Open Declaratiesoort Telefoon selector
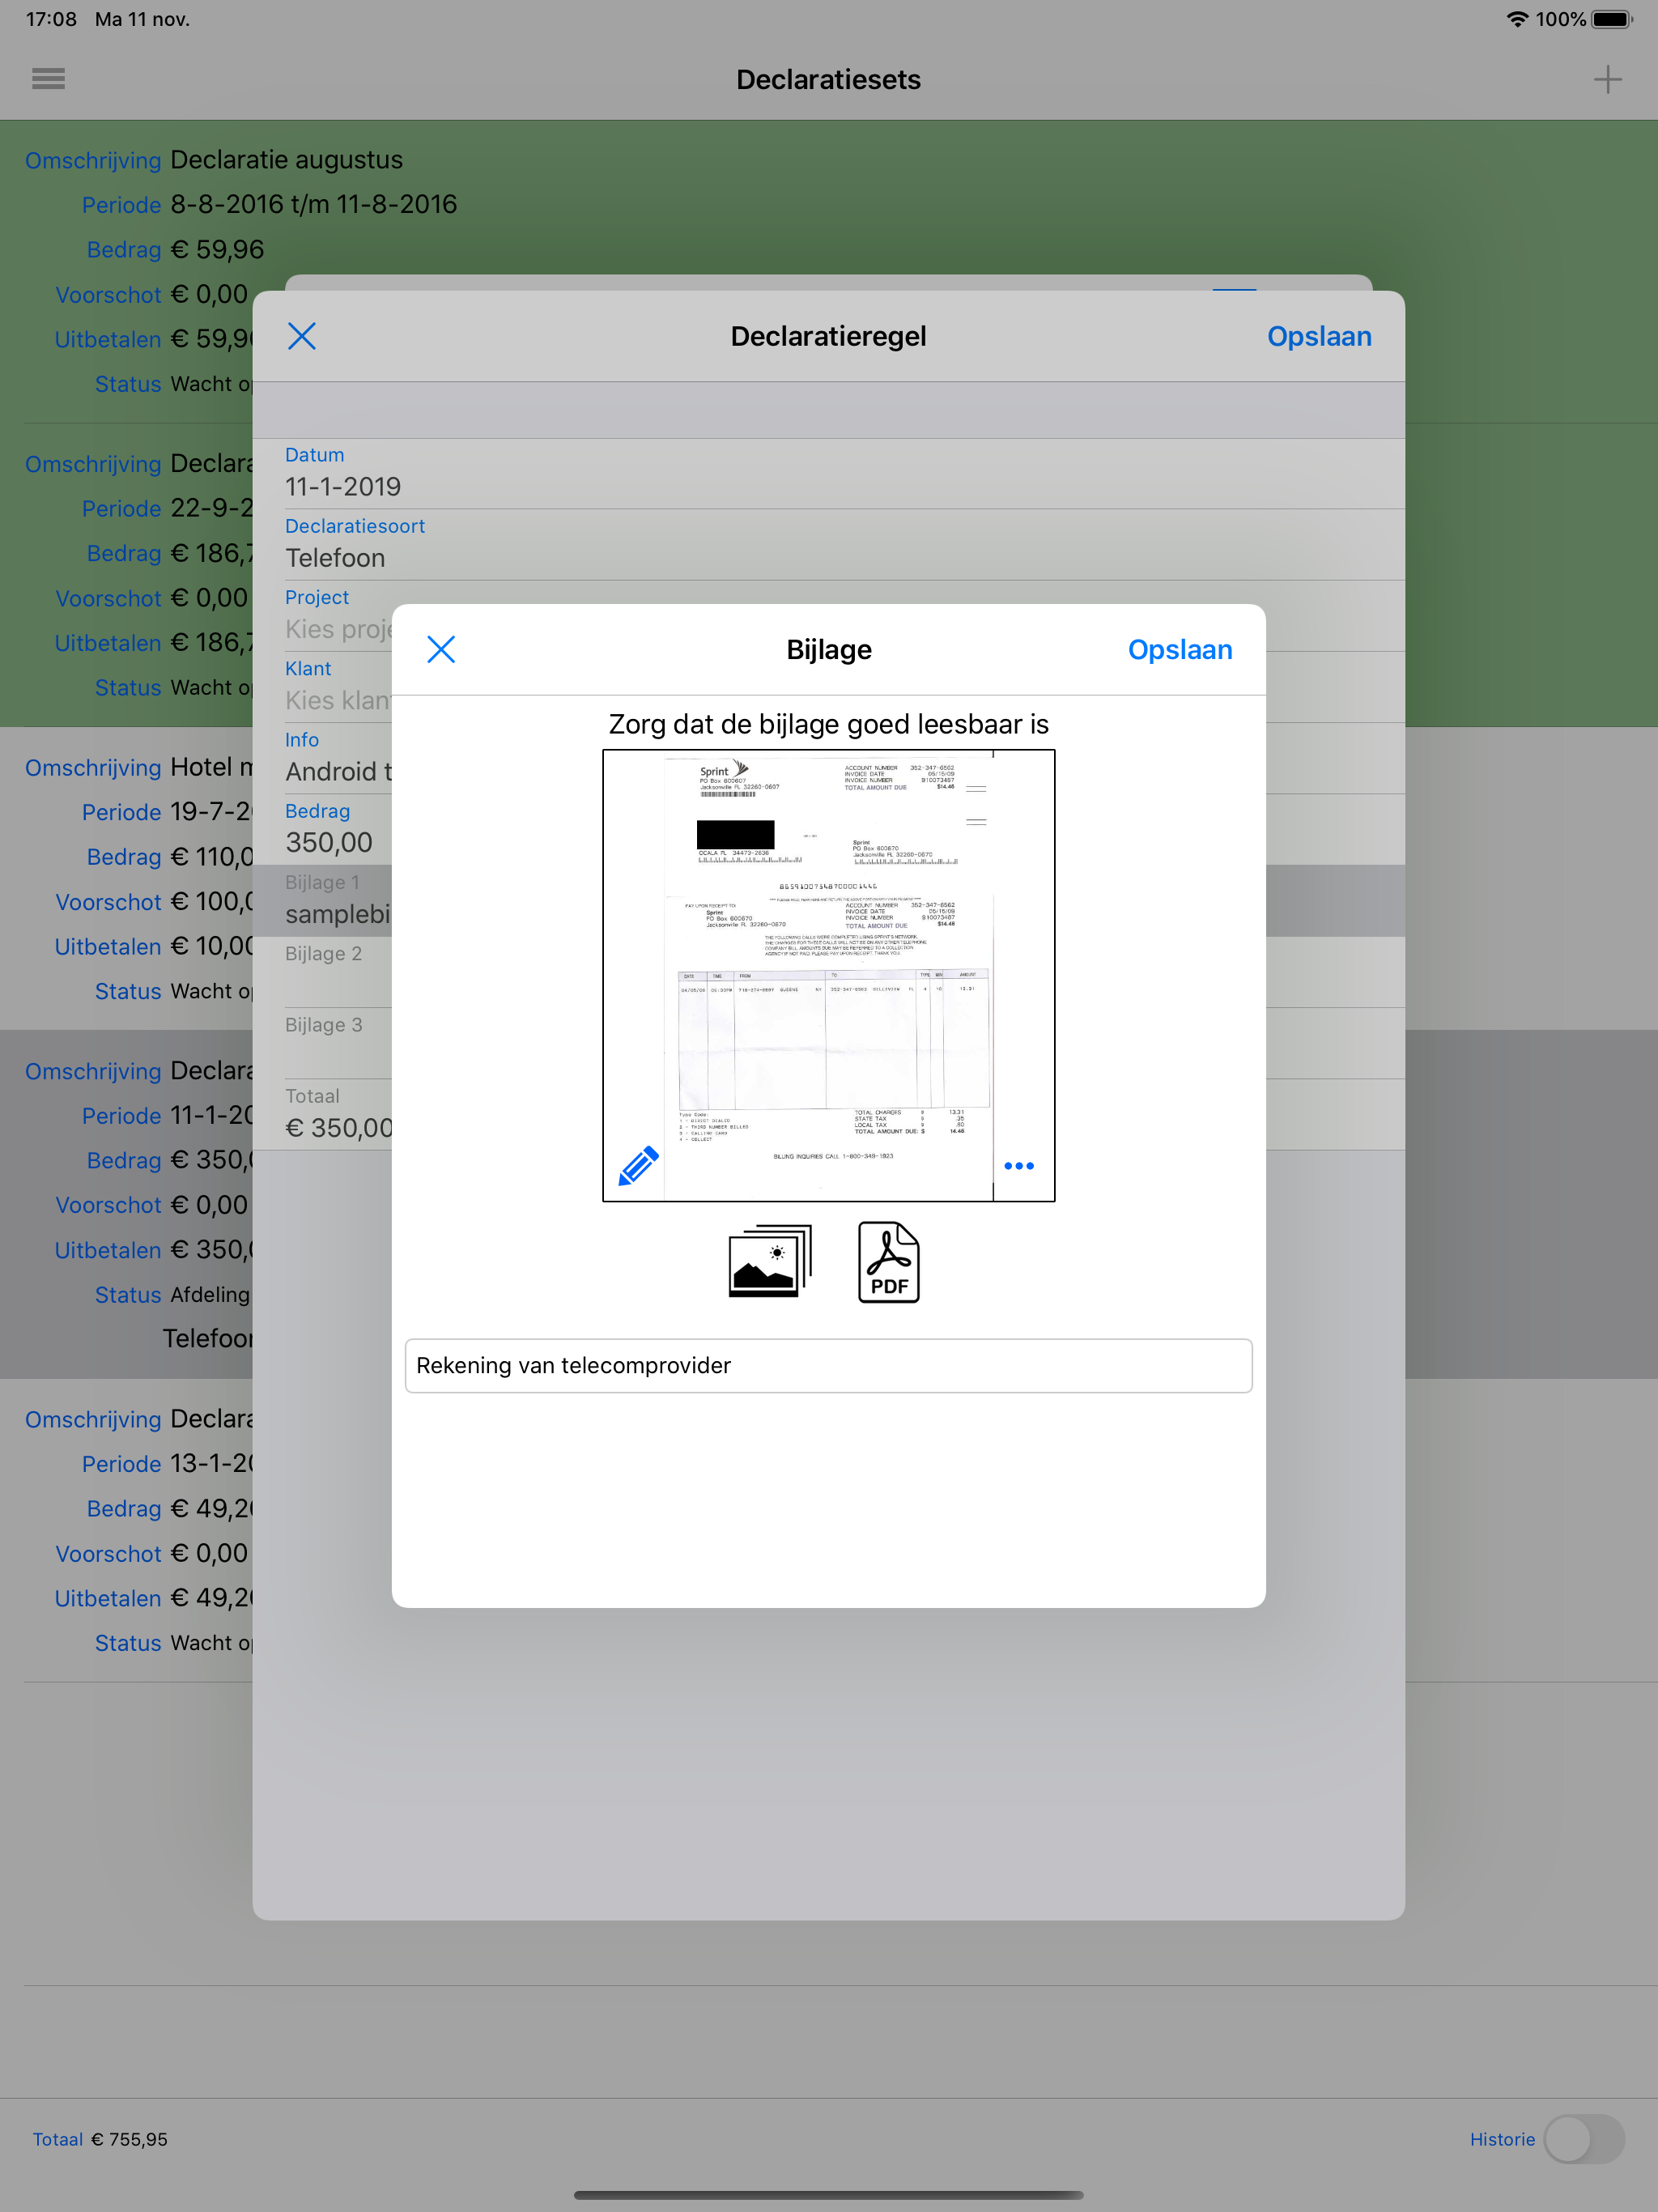This screenshot has height=2212, width=1658. pos(828,545)
